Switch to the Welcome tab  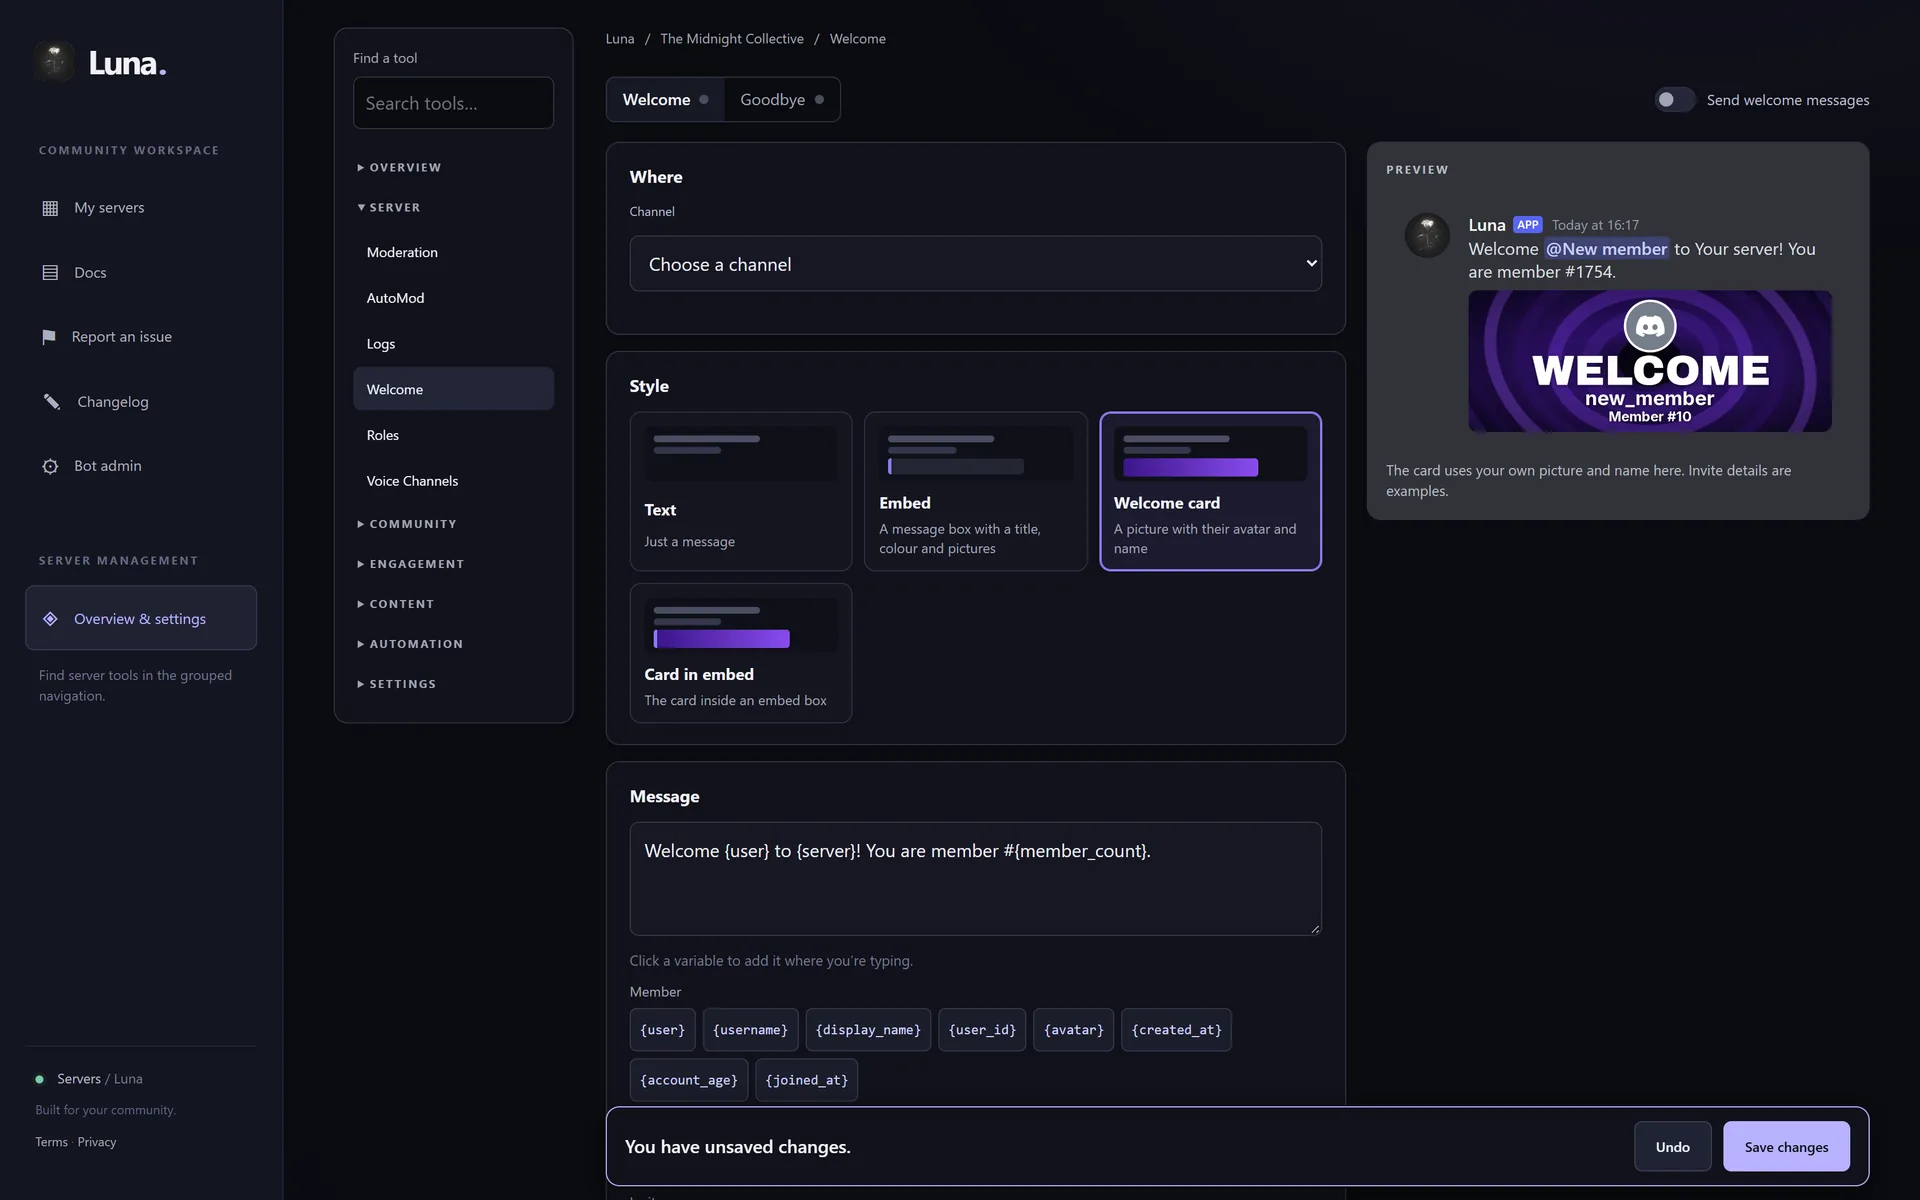[x=665, y=100]
